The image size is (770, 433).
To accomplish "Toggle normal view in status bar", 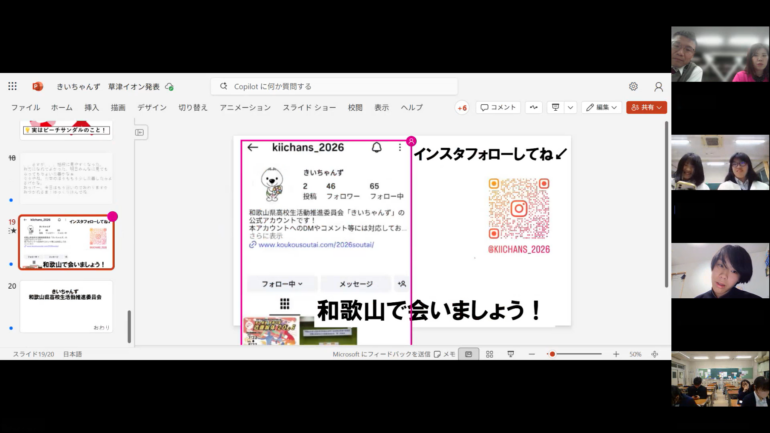I will (468, 354).
